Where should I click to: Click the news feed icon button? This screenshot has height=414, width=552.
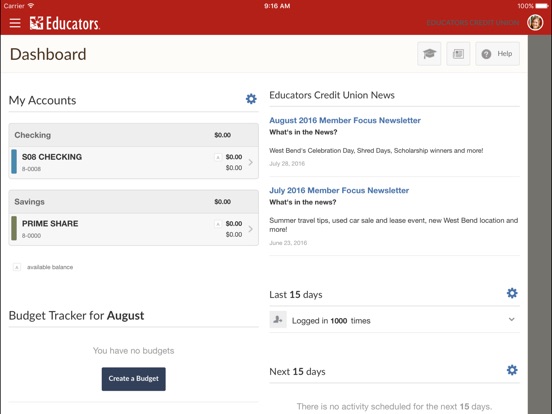[458, 54]
